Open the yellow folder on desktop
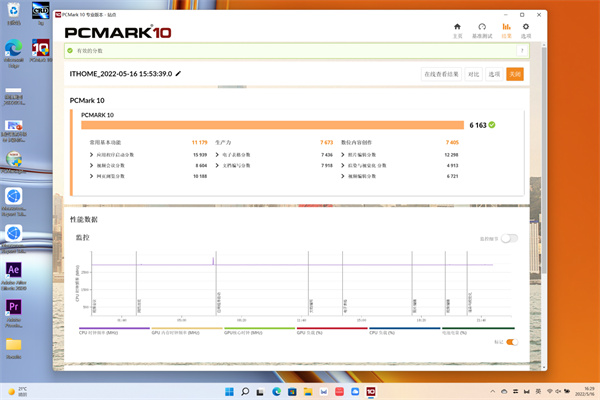 [14, 348]
